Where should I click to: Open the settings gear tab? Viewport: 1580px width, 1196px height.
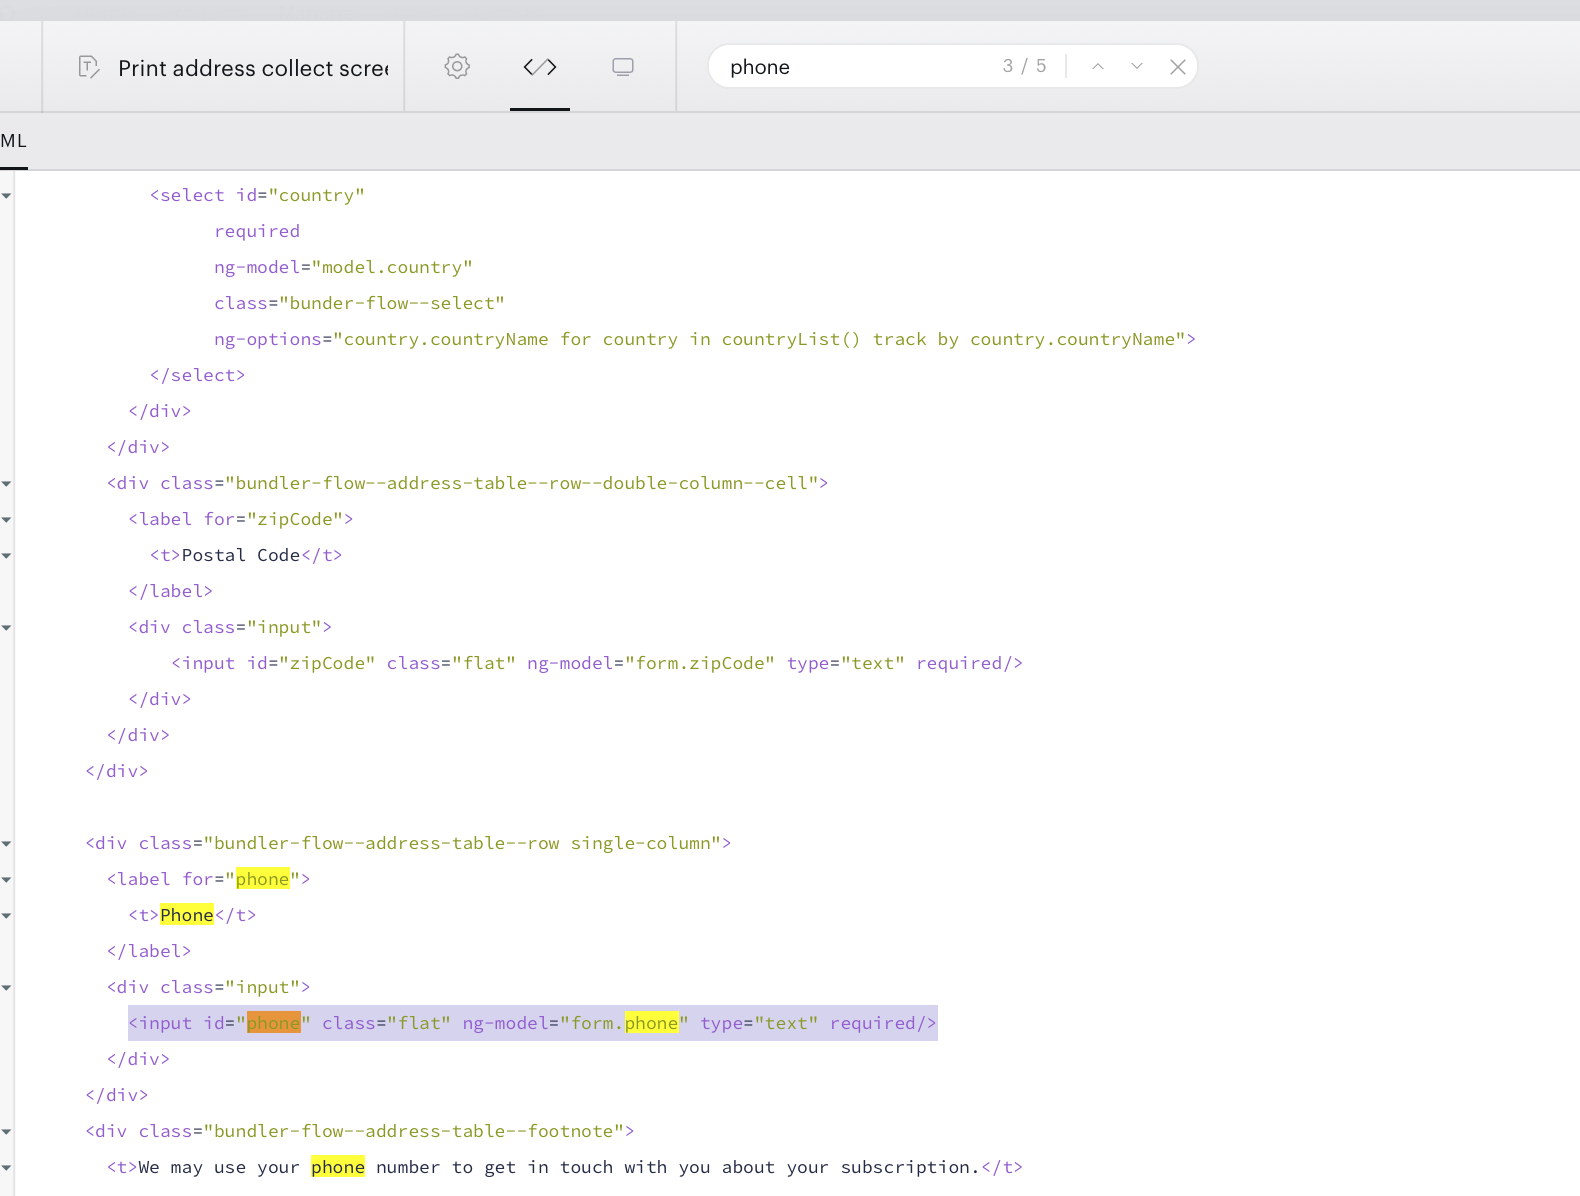tap(457, 67)
